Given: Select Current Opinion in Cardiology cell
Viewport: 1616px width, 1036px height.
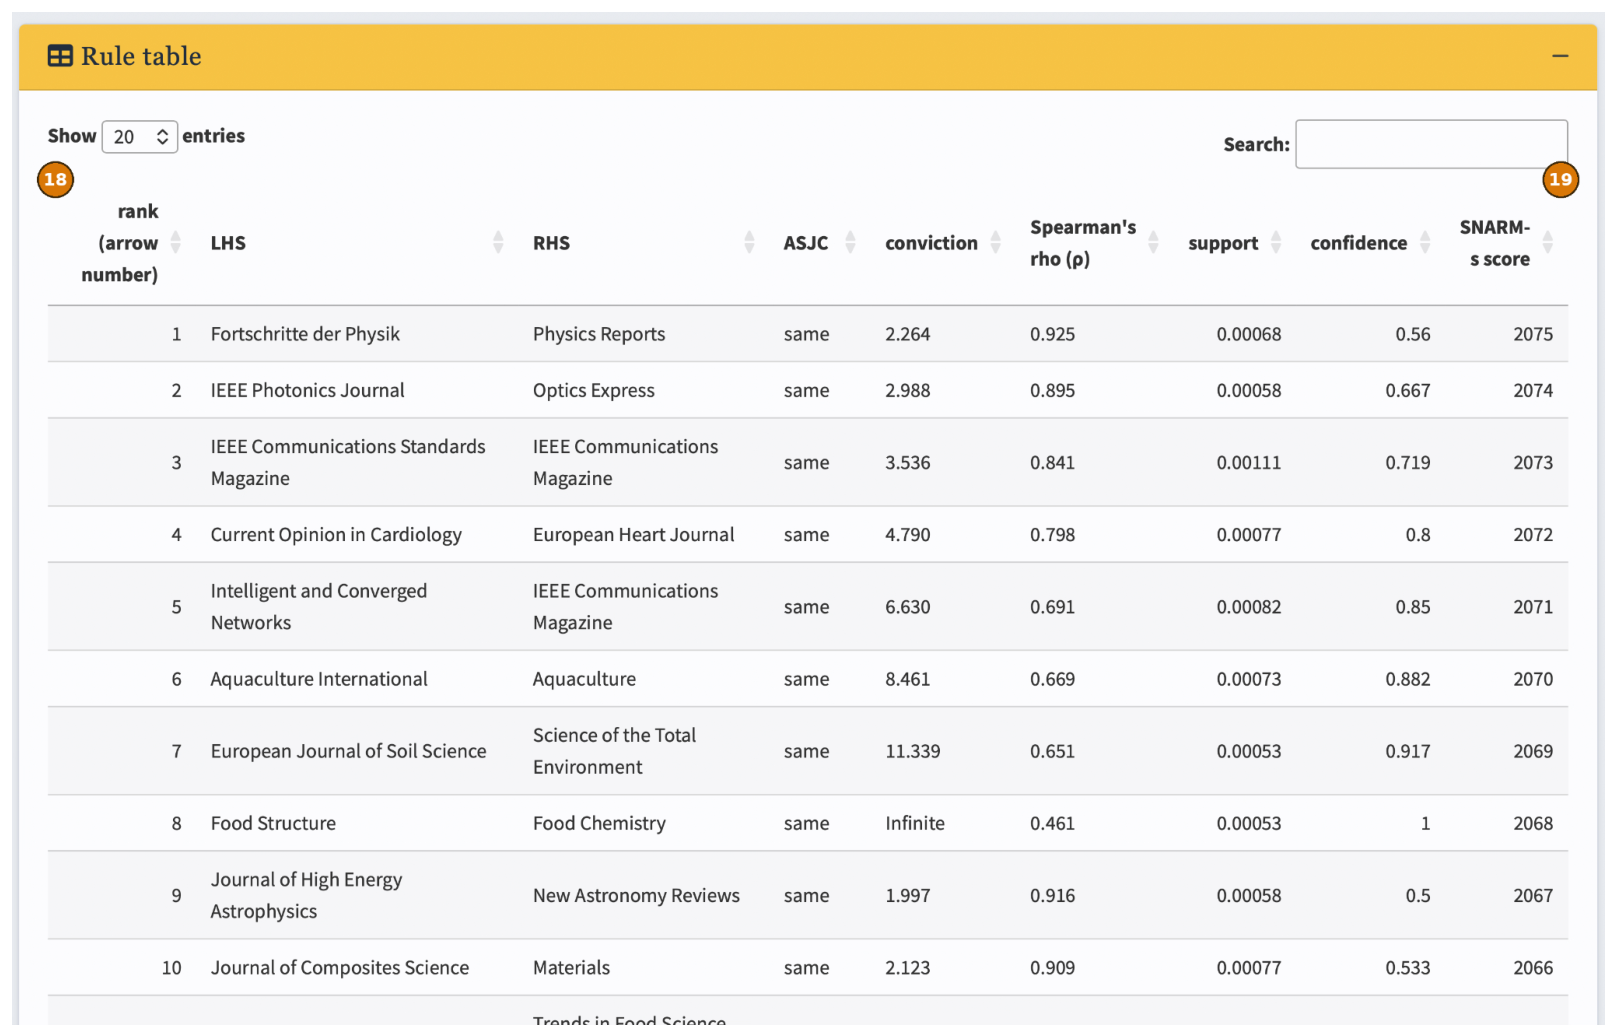Looking at the screenshot, I should [336, 534].
